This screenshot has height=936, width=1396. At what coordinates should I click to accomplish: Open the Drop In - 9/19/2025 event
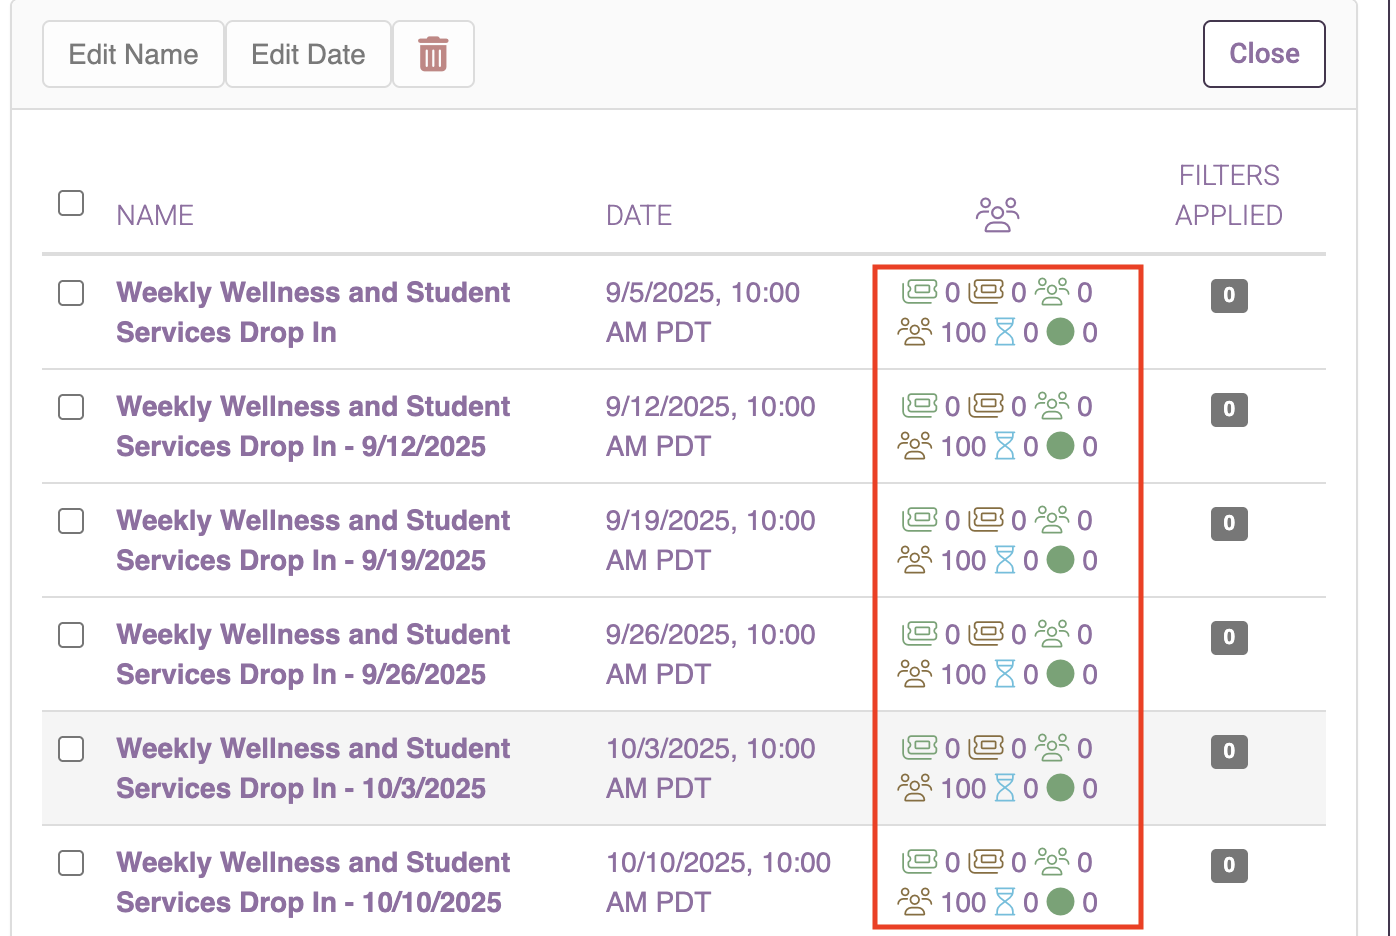[x=313, y=540]
